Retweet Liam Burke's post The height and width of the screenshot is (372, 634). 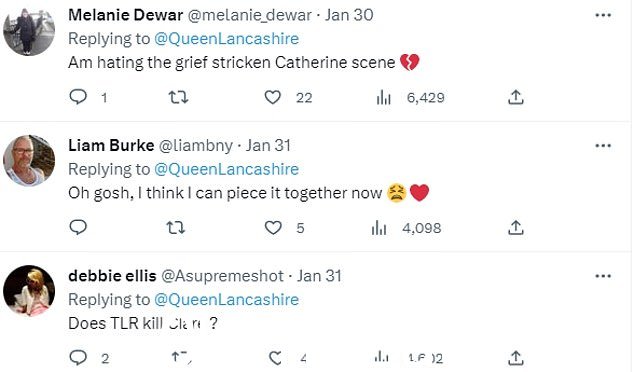(176, 228)
